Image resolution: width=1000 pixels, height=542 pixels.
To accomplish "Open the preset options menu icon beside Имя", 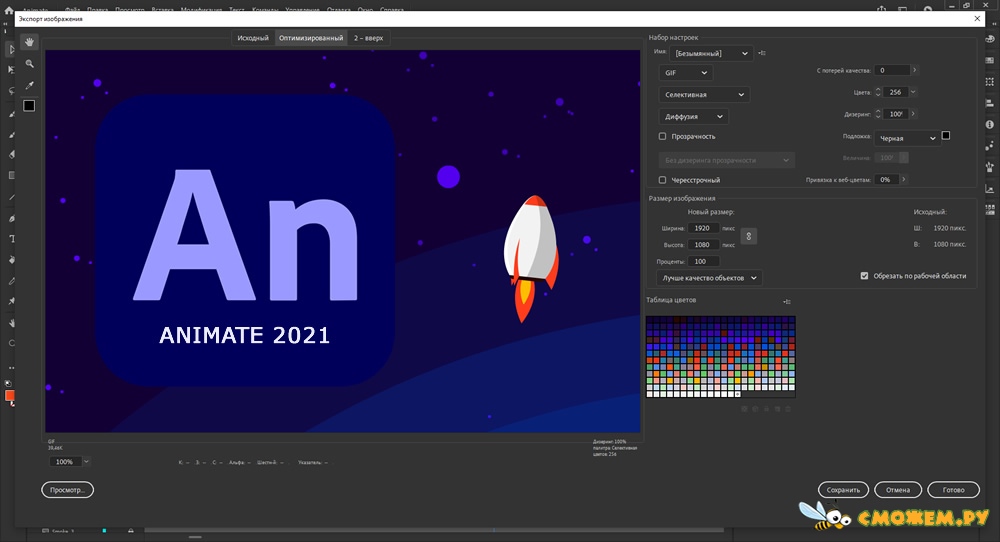I will point(762,53).
